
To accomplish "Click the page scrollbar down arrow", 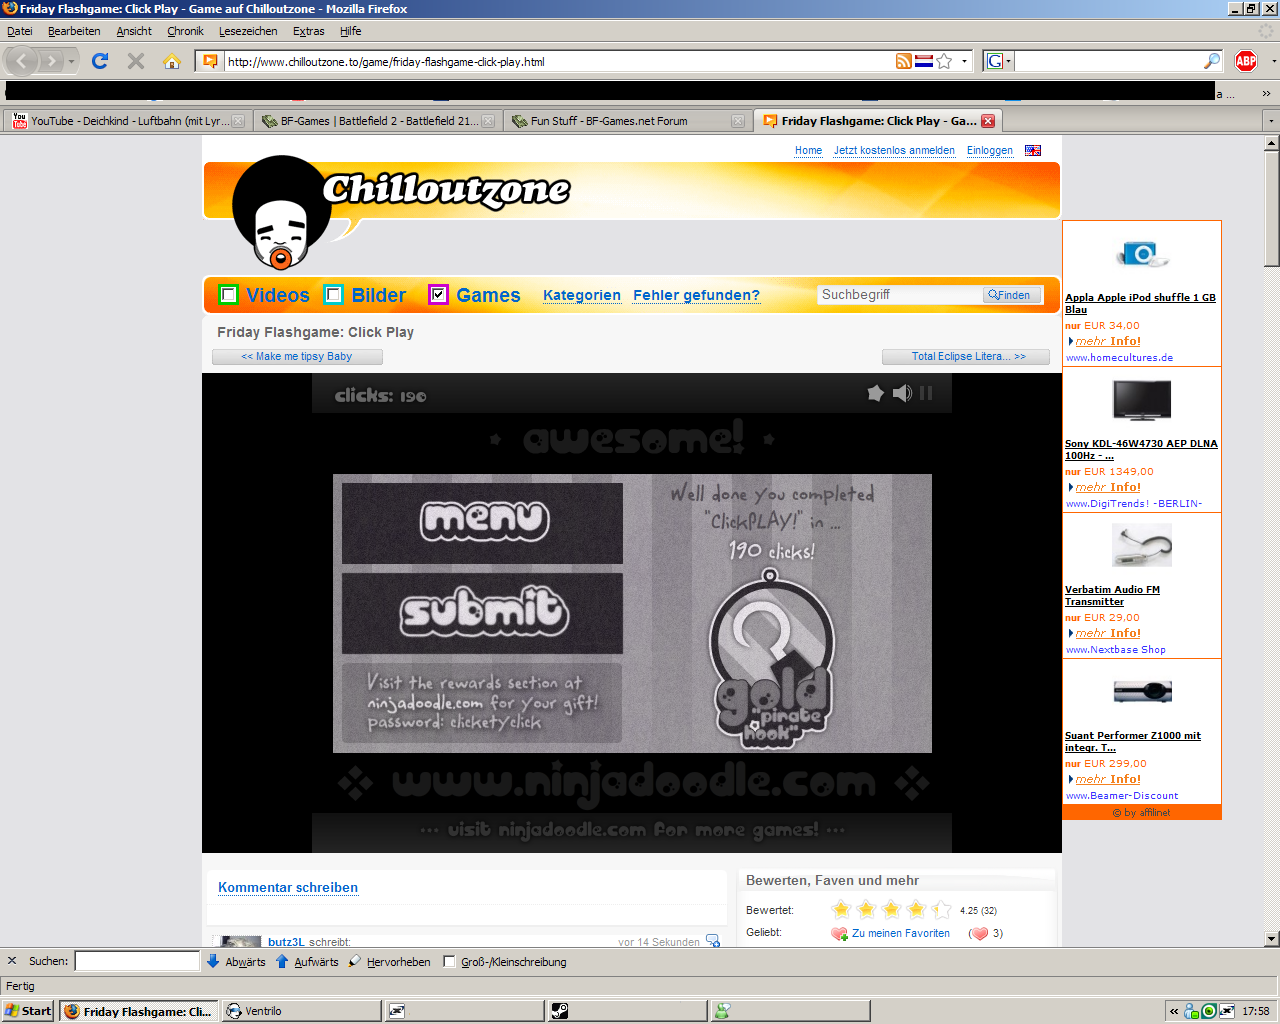I will click(x=1272, y=939).
